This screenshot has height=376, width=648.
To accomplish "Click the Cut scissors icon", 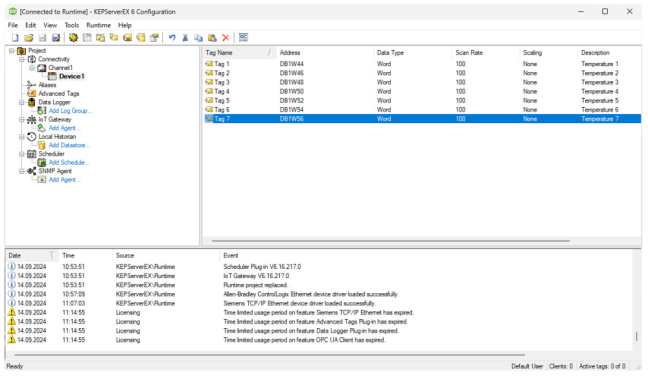I will click(x=185, y=38).
